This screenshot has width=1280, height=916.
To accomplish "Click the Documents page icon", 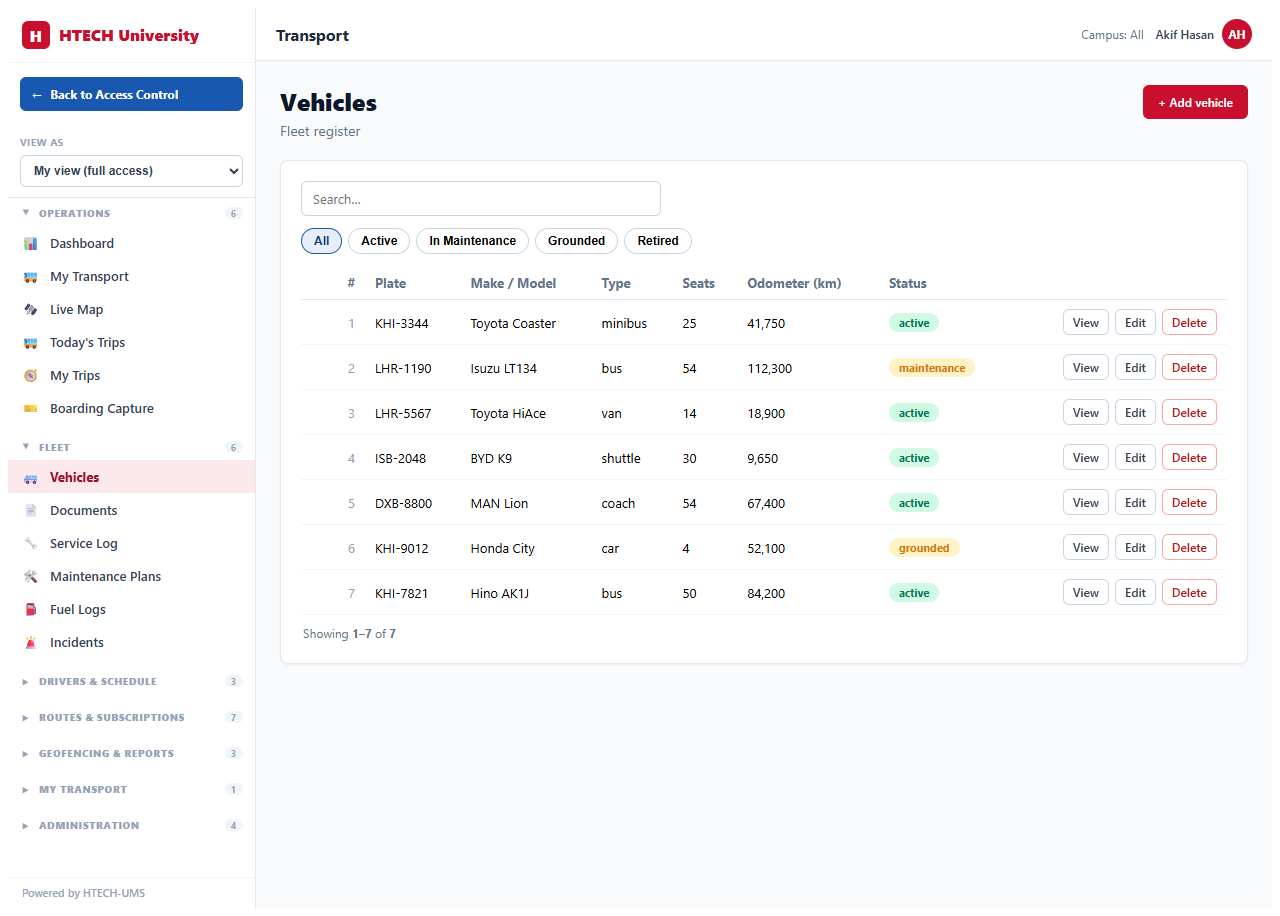I will (x=30, y=511).
